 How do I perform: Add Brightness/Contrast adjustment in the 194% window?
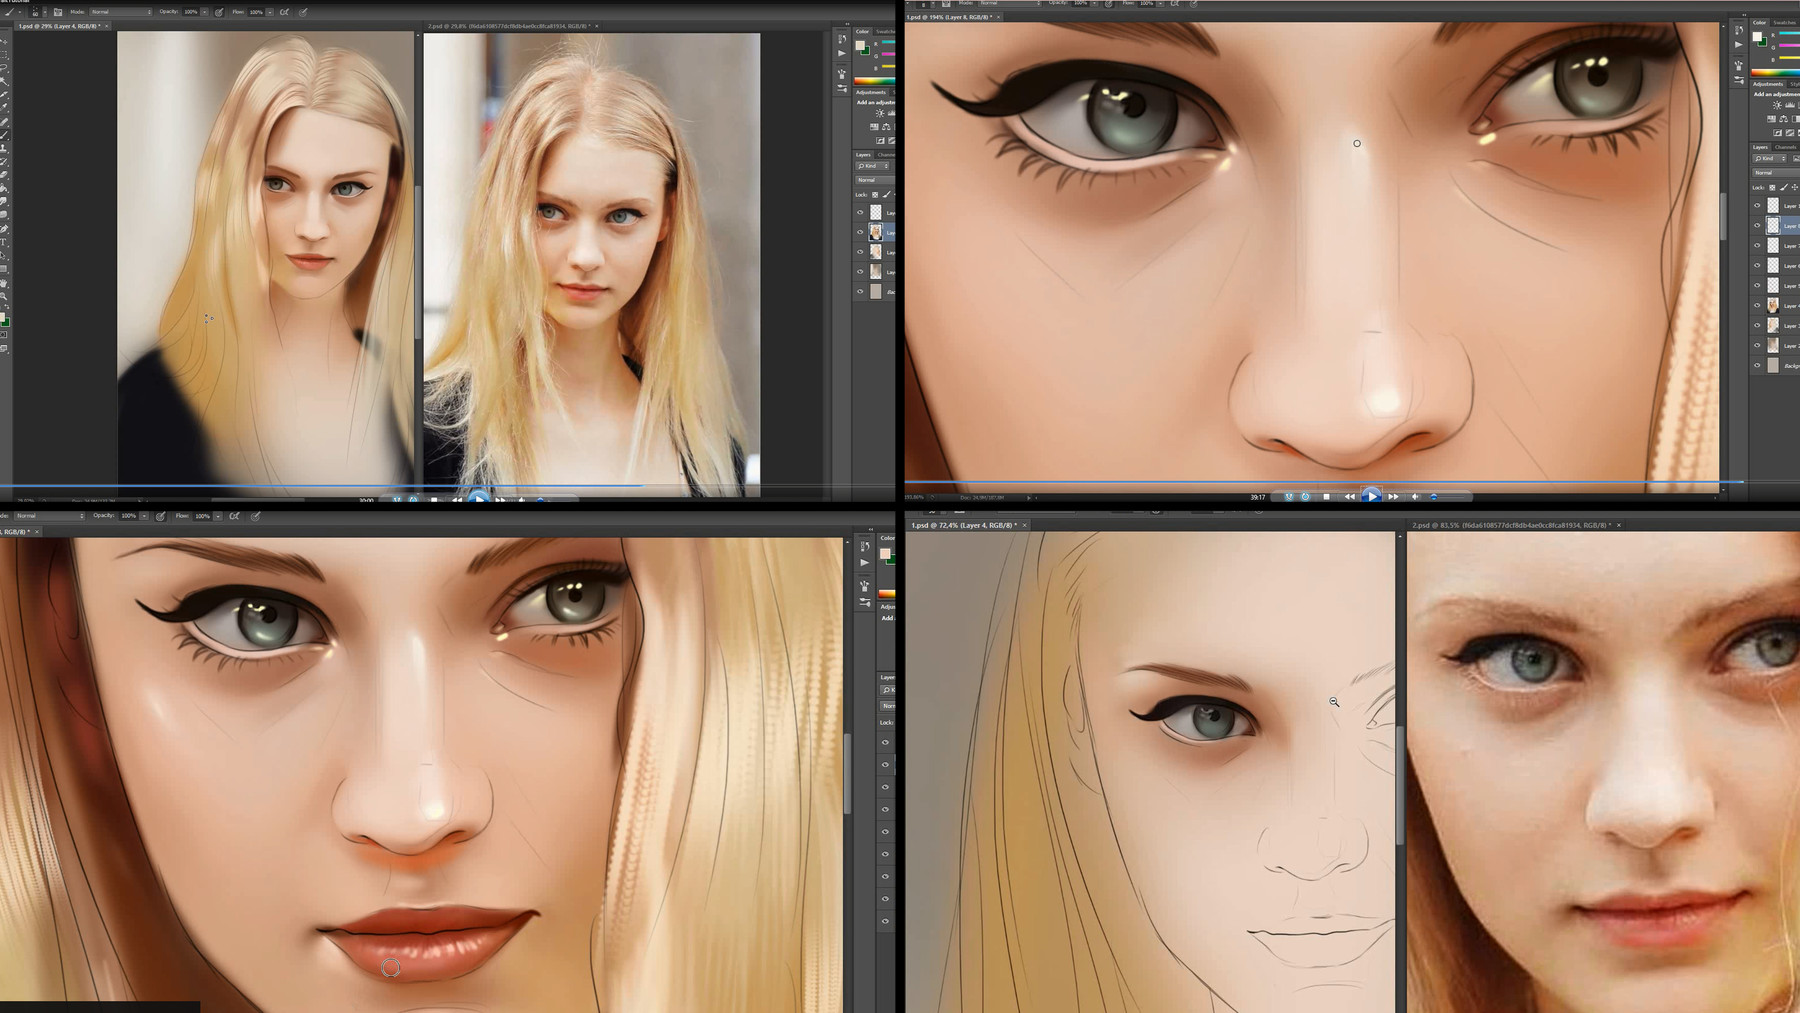(1777, 105)
